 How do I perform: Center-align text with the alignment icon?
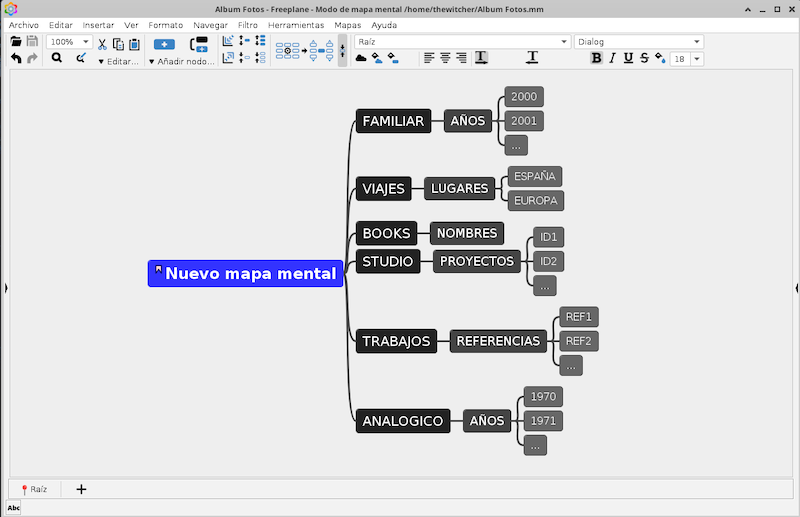point(445,58)
